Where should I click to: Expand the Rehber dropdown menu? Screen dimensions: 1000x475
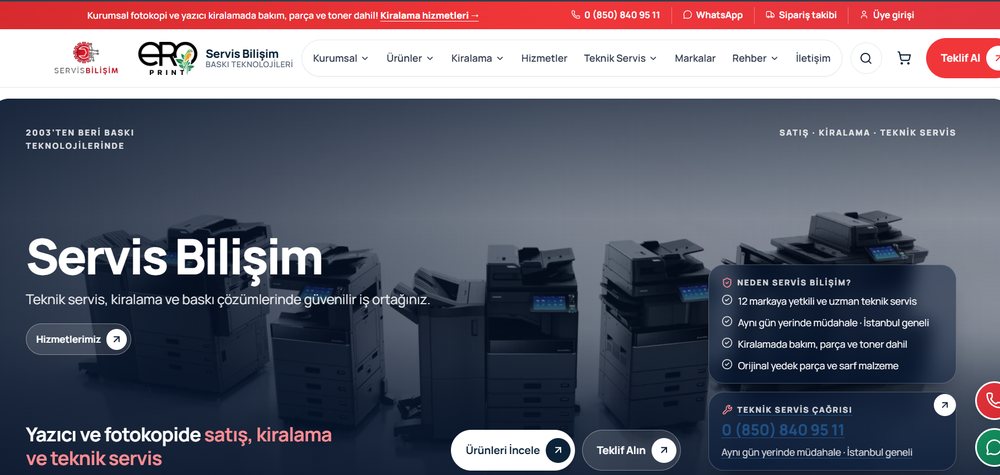(755, 58)
